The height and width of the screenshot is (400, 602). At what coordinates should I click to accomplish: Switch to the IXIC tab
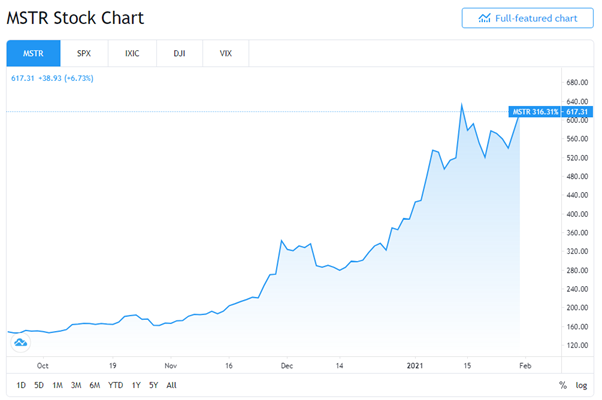[132, 53]
